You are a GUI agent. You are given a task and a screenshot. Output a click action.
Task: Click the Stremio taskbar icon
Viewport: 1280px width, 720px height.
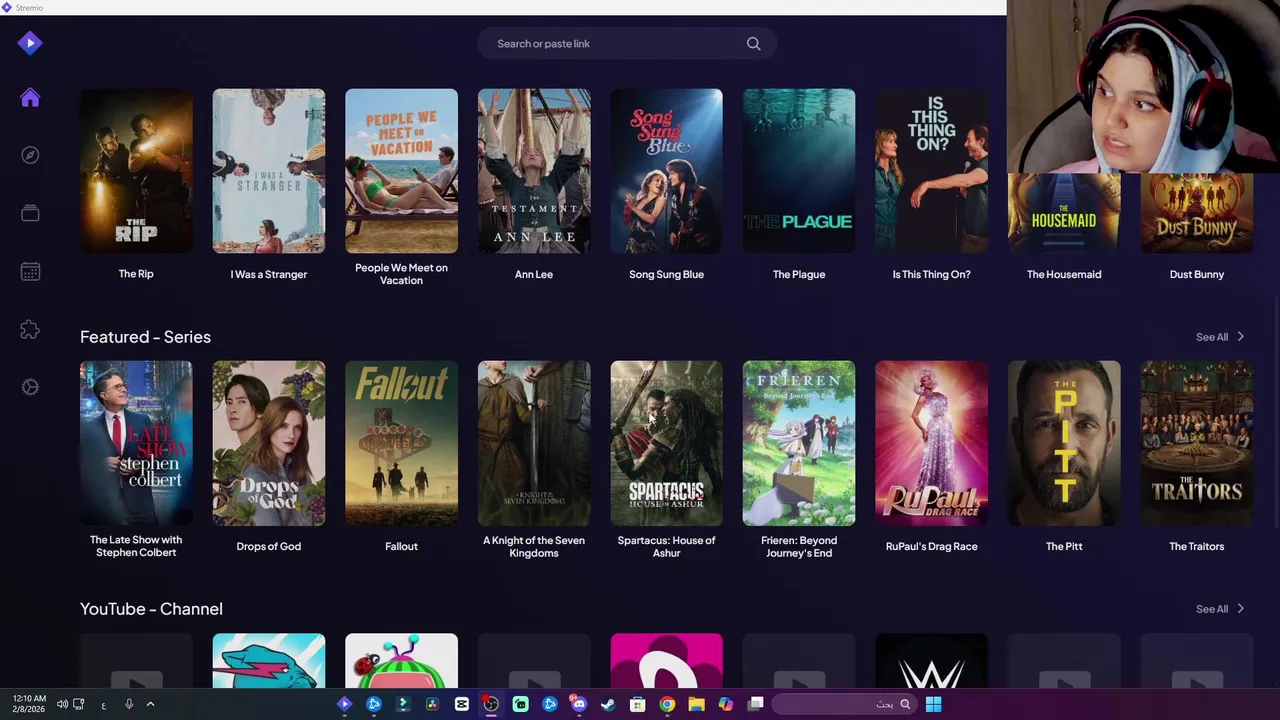click(x=344, y=704)
